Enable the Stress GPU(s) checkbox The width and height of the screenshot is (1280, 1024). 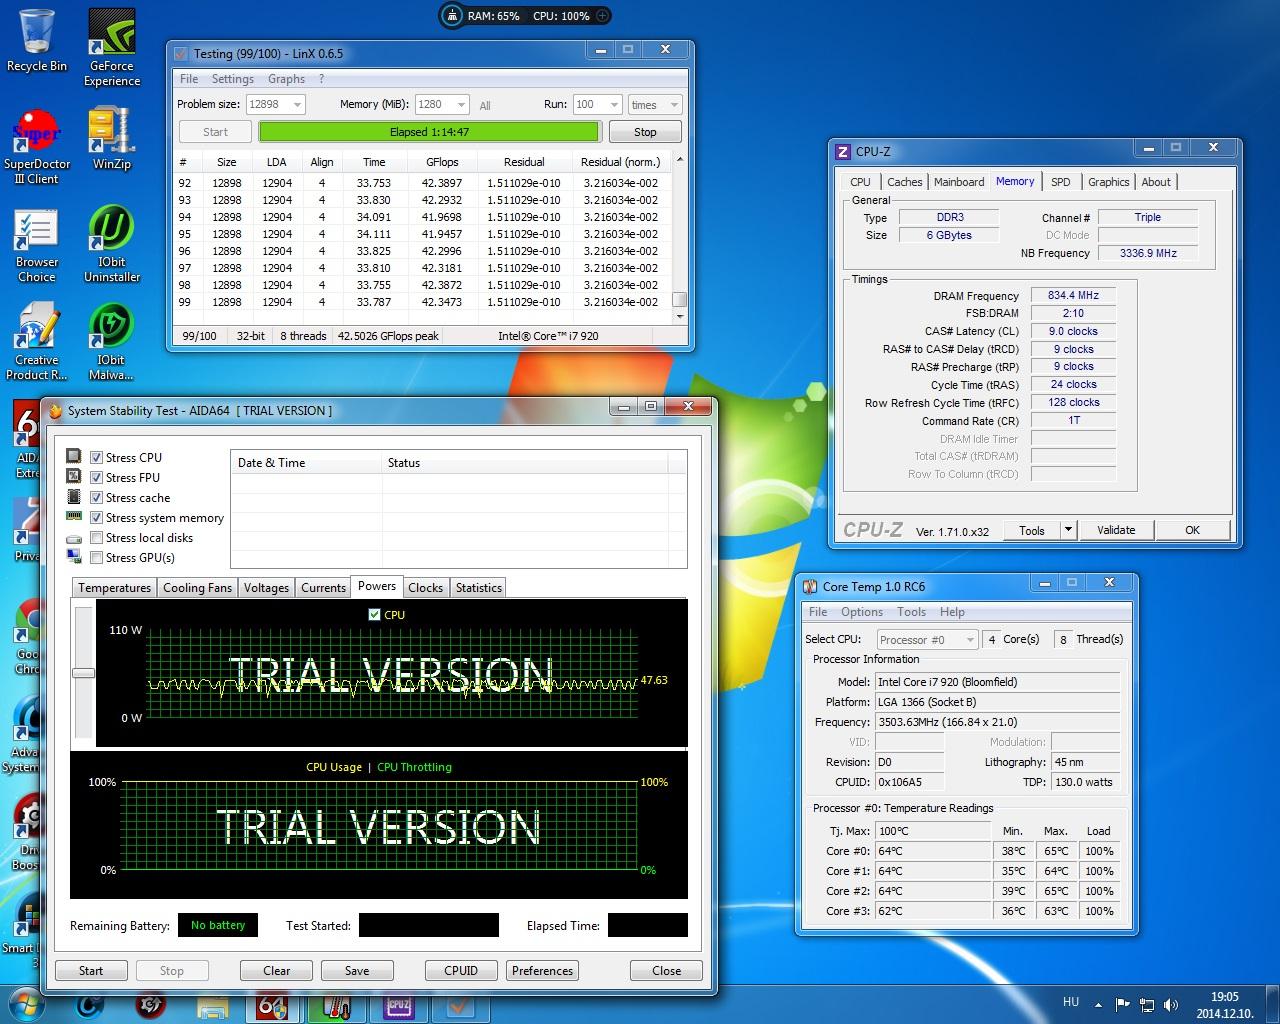coord(97,558)
